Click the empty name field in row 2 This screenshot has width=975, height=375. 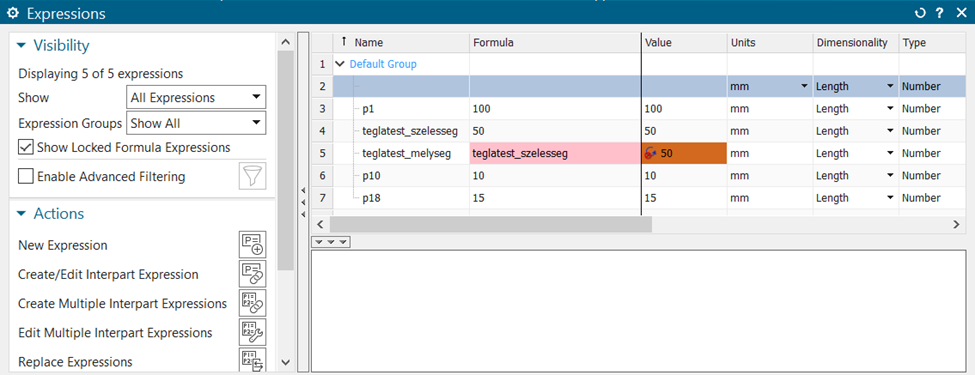pos(401,86)
